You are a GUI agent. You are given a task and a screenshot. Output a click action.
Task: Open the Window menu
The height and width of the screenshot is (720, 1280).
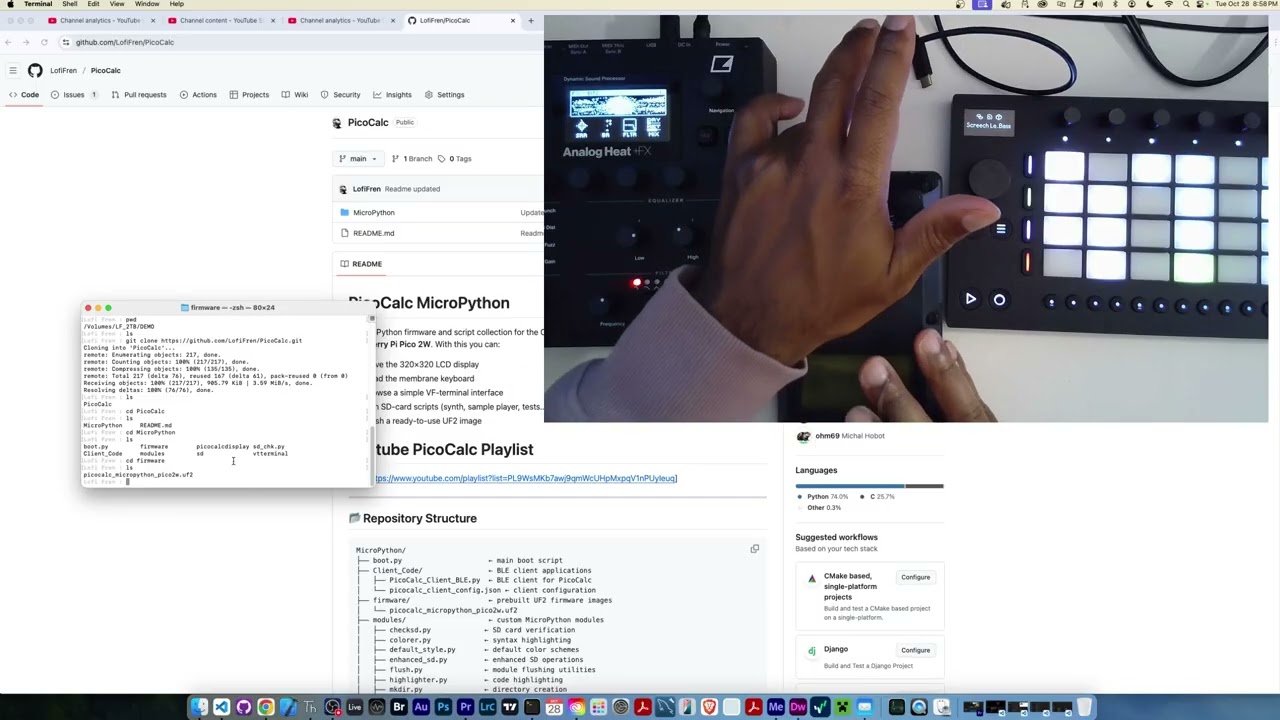(147, 4)
